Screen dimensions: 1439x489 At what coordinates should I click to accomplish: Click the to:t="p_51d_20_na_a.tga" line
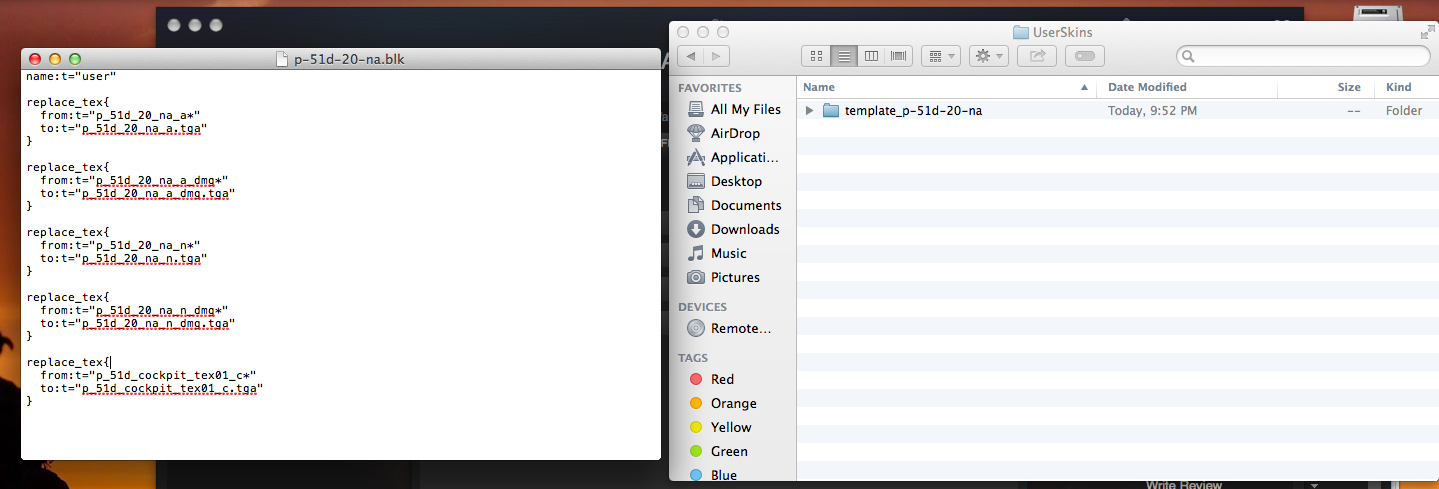point(124,128)
